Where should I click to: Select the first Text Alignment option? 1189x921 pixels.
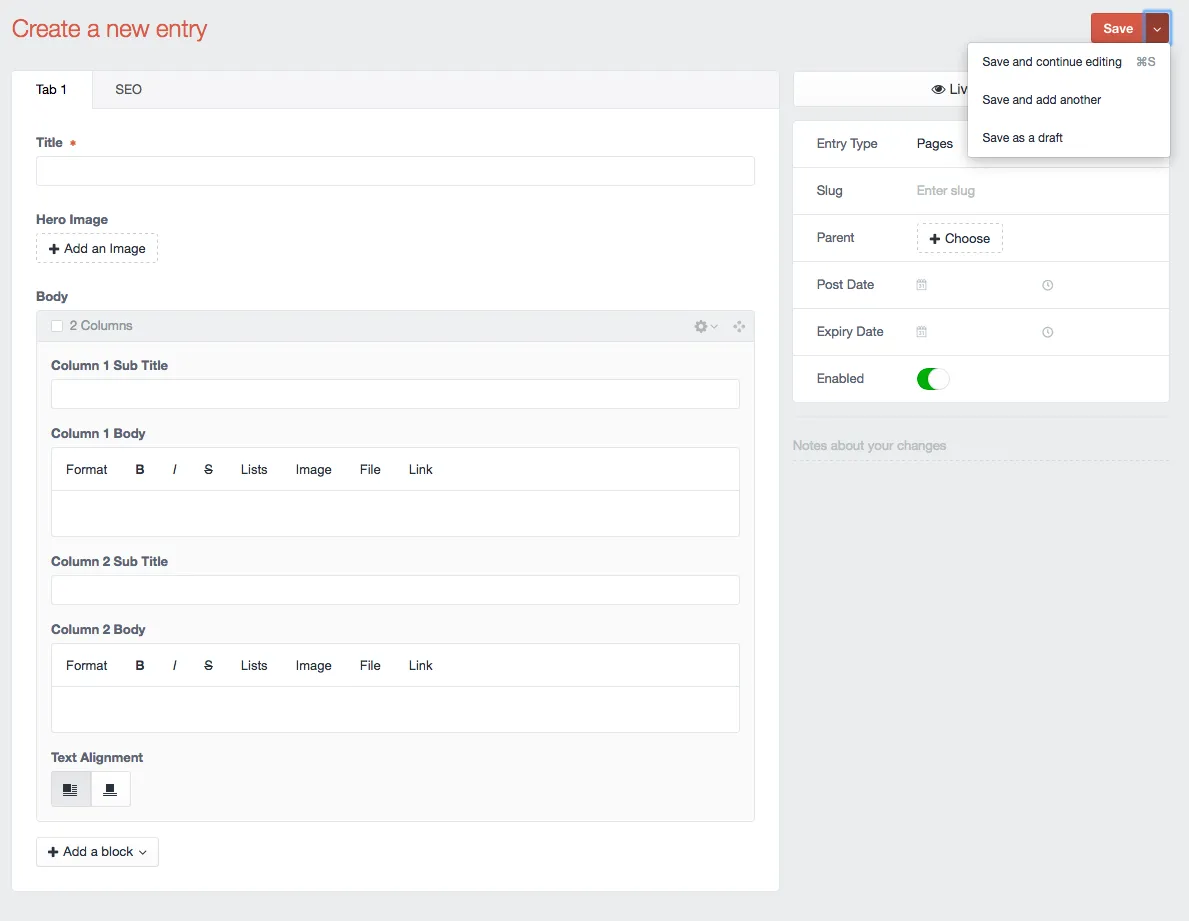(71, 789)
